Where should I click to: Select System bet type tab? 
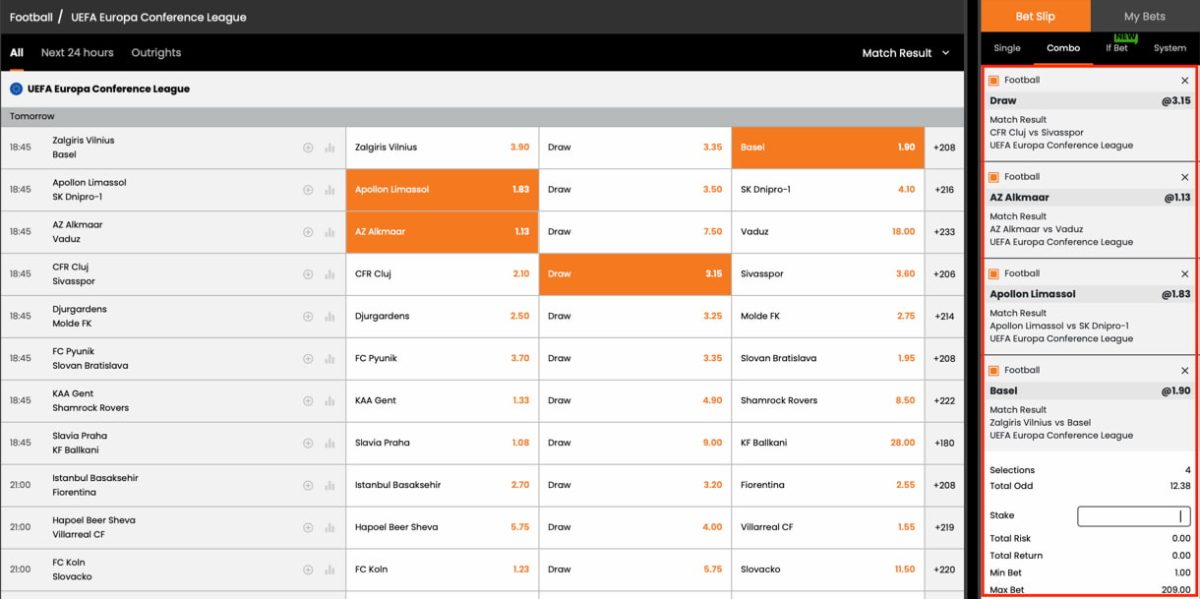pos(1170,48)
